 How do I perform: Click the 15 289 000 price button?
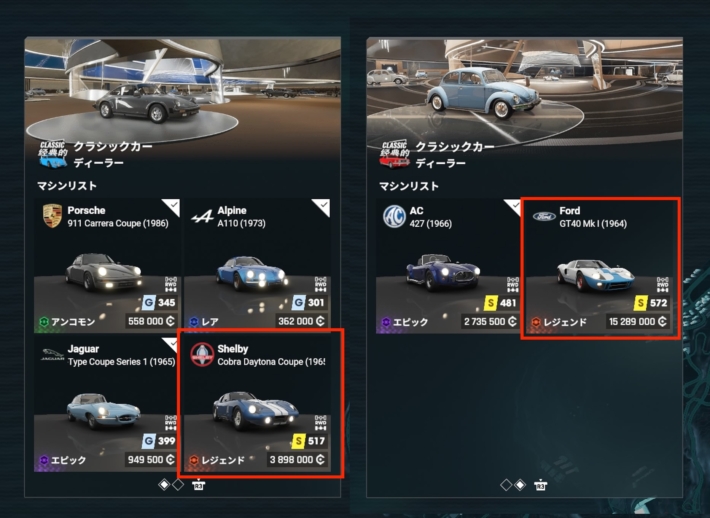point(638,321)
